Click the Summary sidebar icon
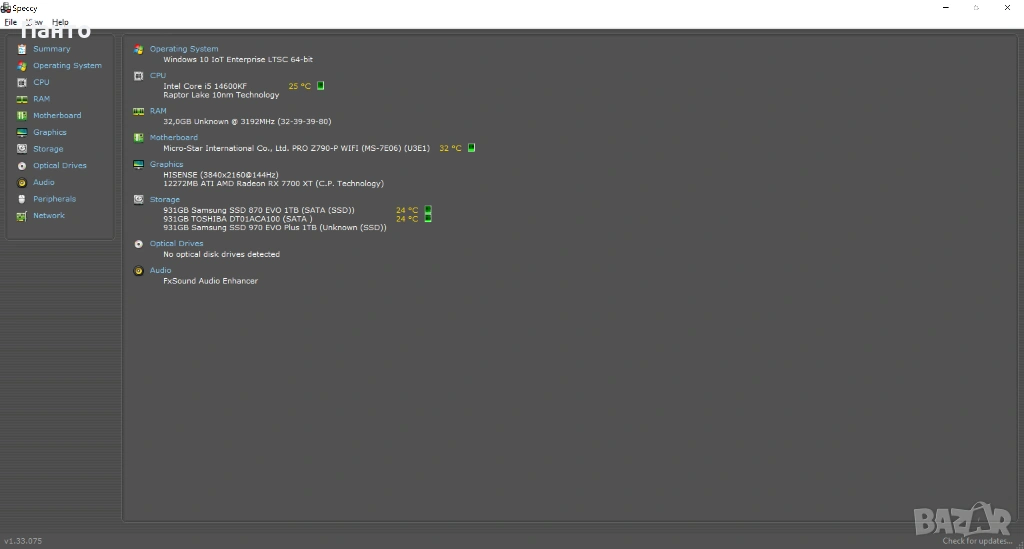This screenshot has width=1024, height=549. coord(22,49)
